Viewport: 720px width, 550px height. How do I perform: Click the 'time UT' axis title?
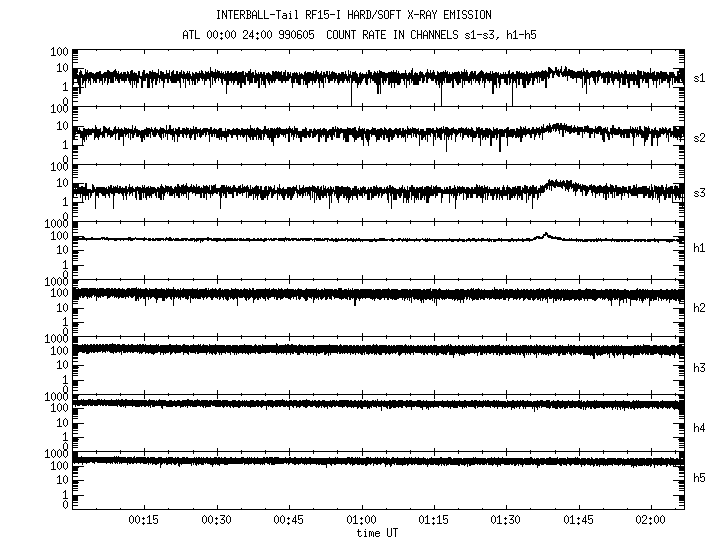click(x=377, y=533)
